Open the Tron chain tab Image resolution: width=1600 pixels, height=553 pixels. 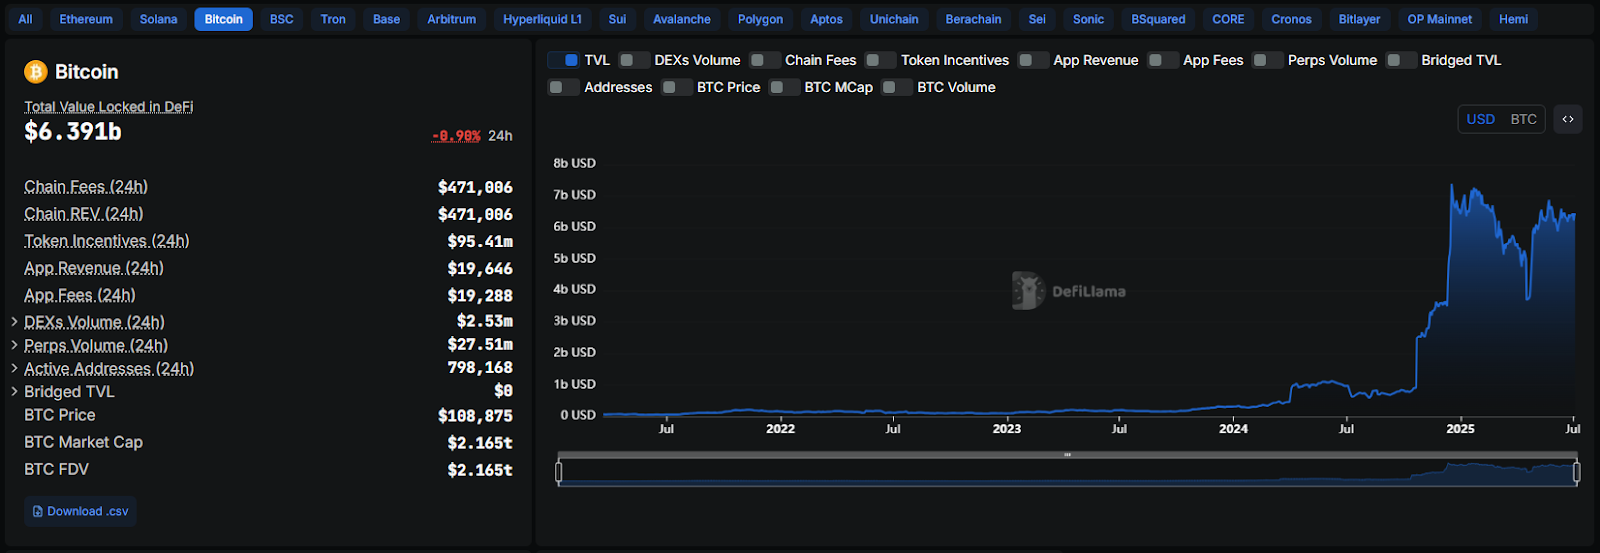pyautogui.click(x=333, y=19)
